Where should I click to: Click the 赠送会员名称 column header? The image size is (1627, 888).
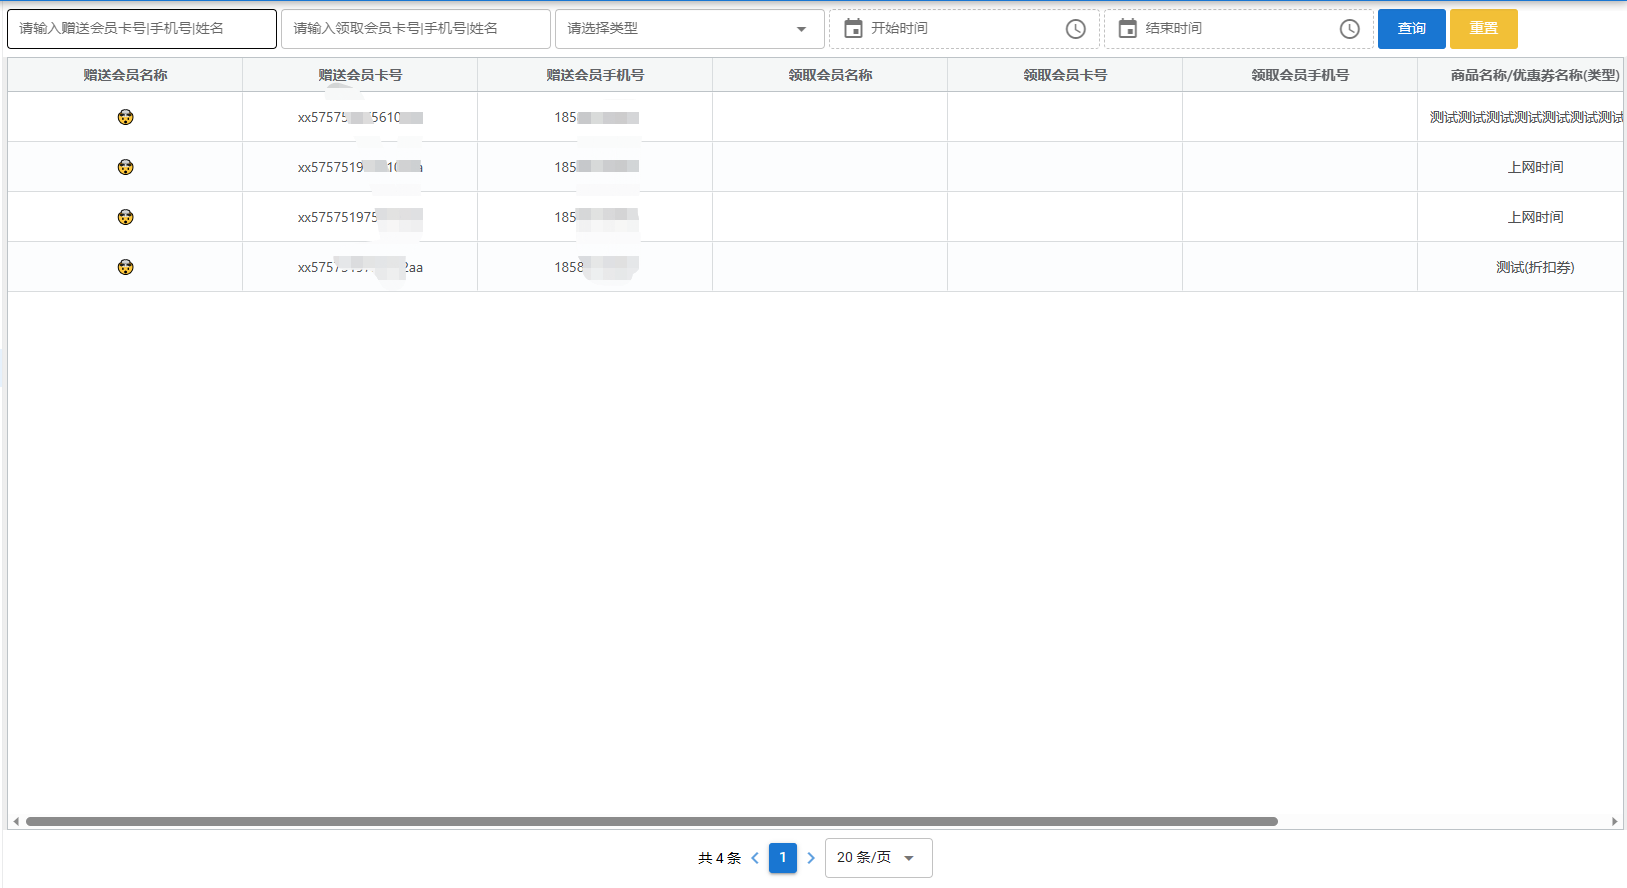(x=125, y=75)
